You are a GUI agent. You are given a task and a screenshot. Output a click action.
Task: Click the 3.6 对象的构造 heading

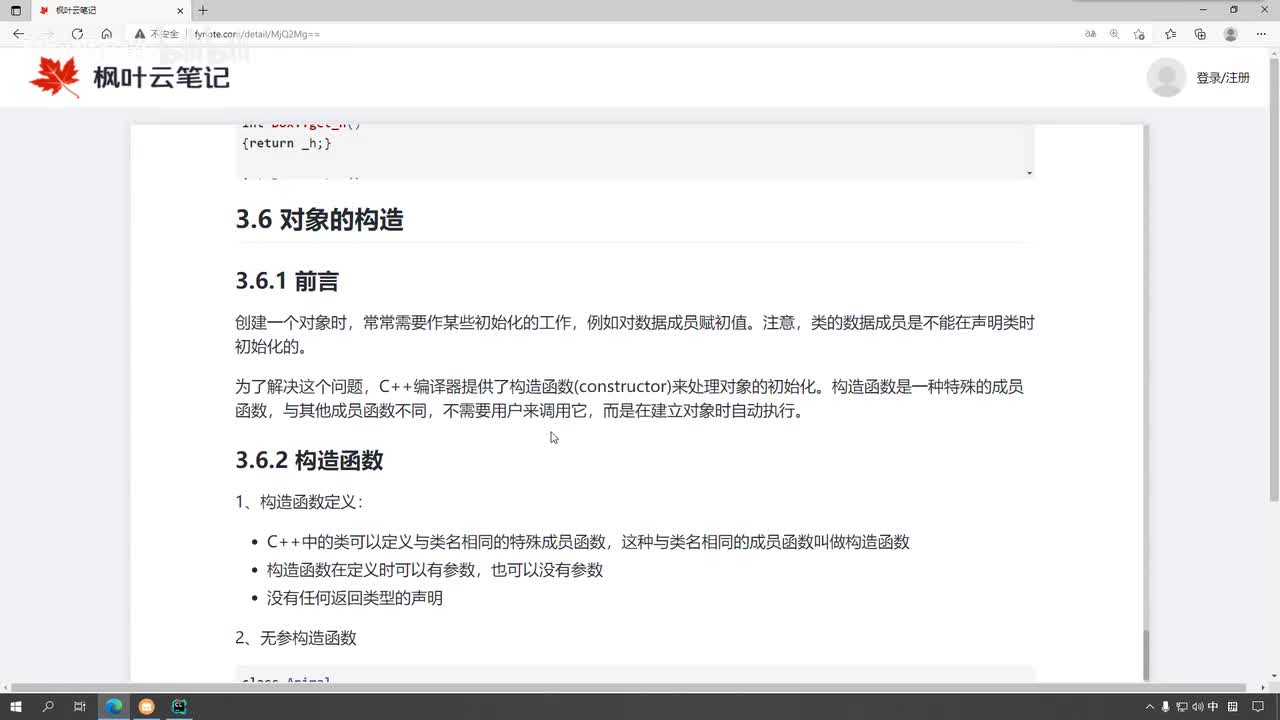(x=319, y=220)
